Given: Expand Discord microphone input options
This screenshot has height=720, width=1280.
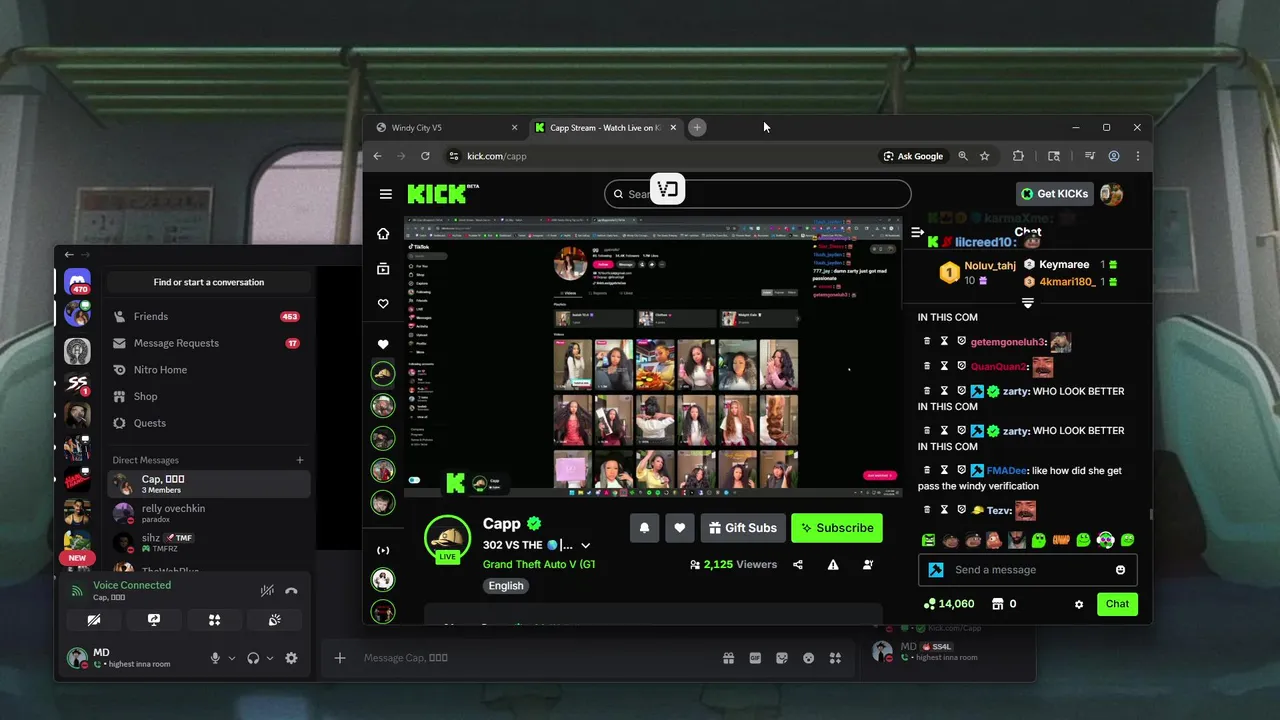Looking at the screenshot, I should click(x=232, y=658).
